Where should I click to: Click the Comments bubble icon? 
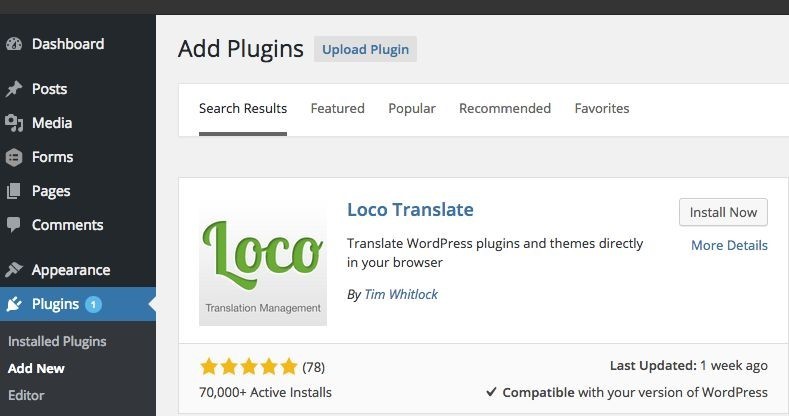(x=14, y=225)
